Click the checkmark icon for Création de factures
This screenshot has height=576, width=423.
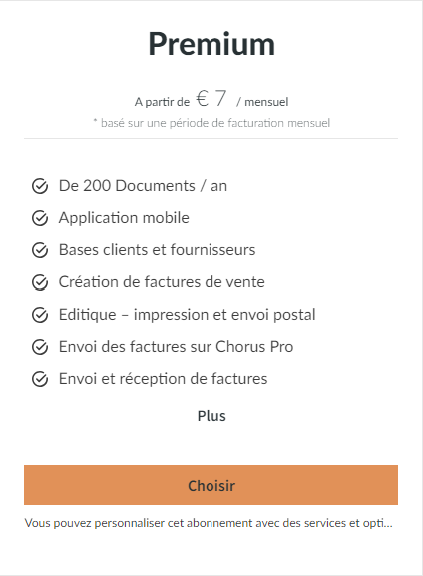(40, 282)
